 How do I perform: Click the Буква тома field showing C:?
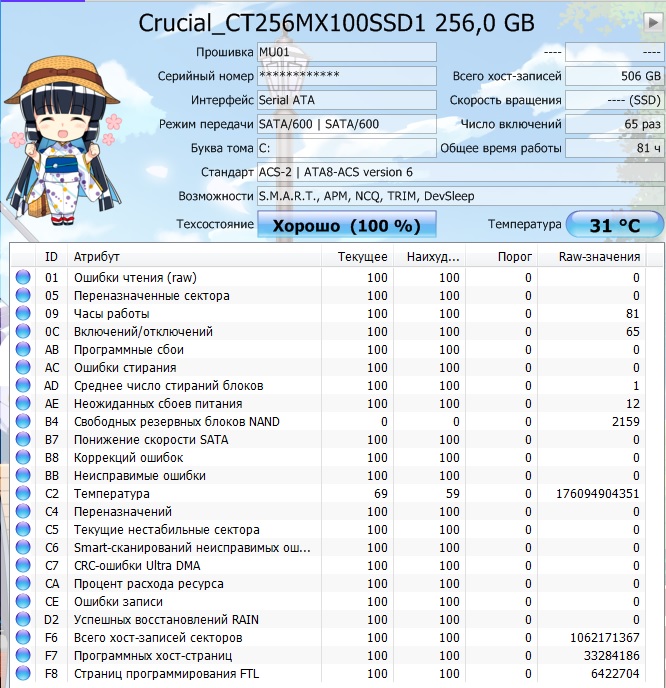click(347, 148)
